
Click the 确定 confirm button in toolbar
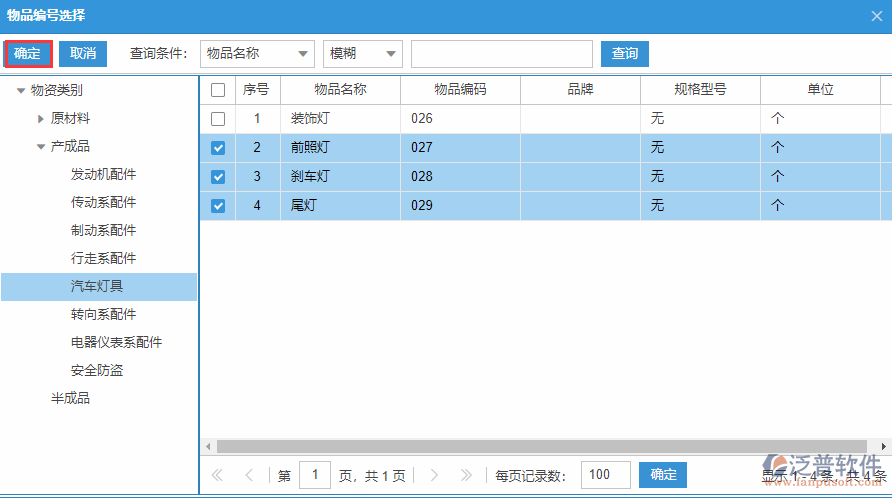[x=28, y=53]
